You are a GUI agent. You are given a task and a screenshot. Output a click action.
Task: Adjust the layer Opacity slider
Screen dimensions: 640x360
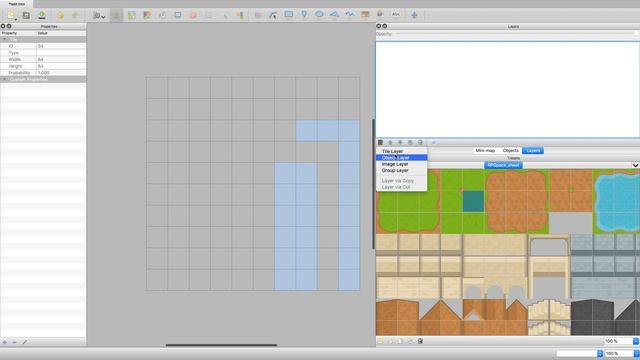pos(516,34)
